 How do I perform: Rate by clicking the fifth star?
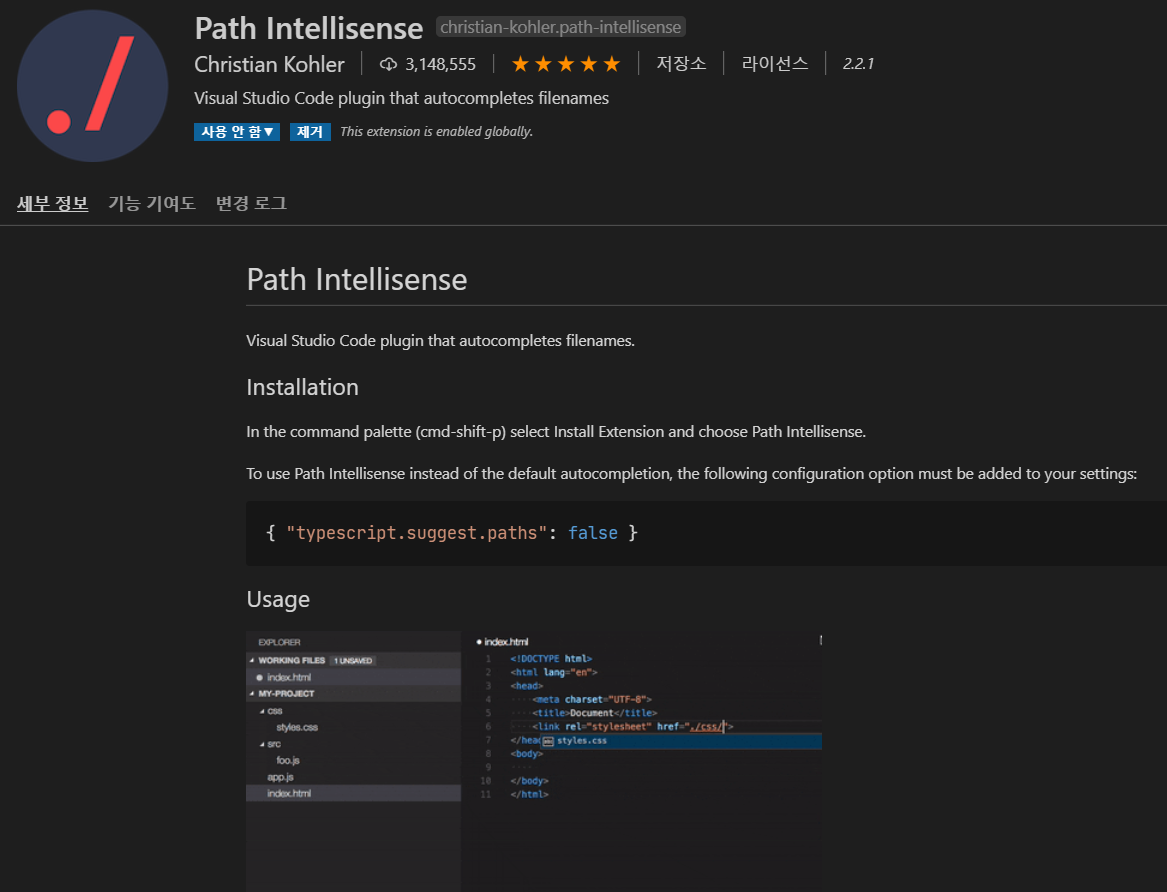tap(611, 63)
